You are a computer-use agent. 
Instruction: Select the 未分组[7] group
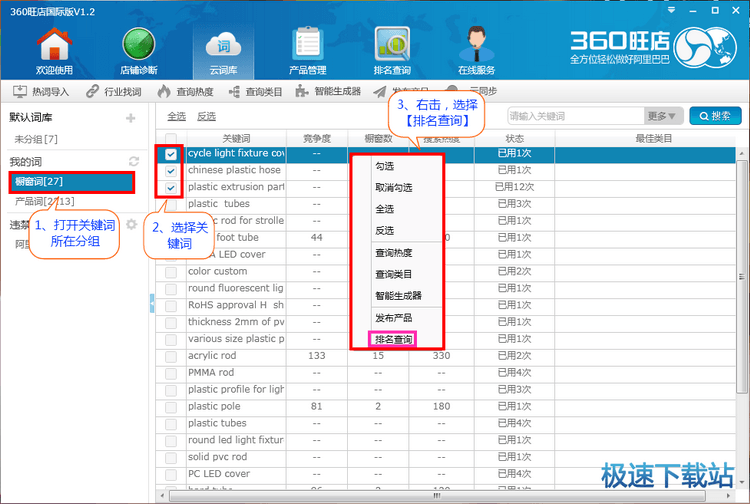(x=36, y=139)
